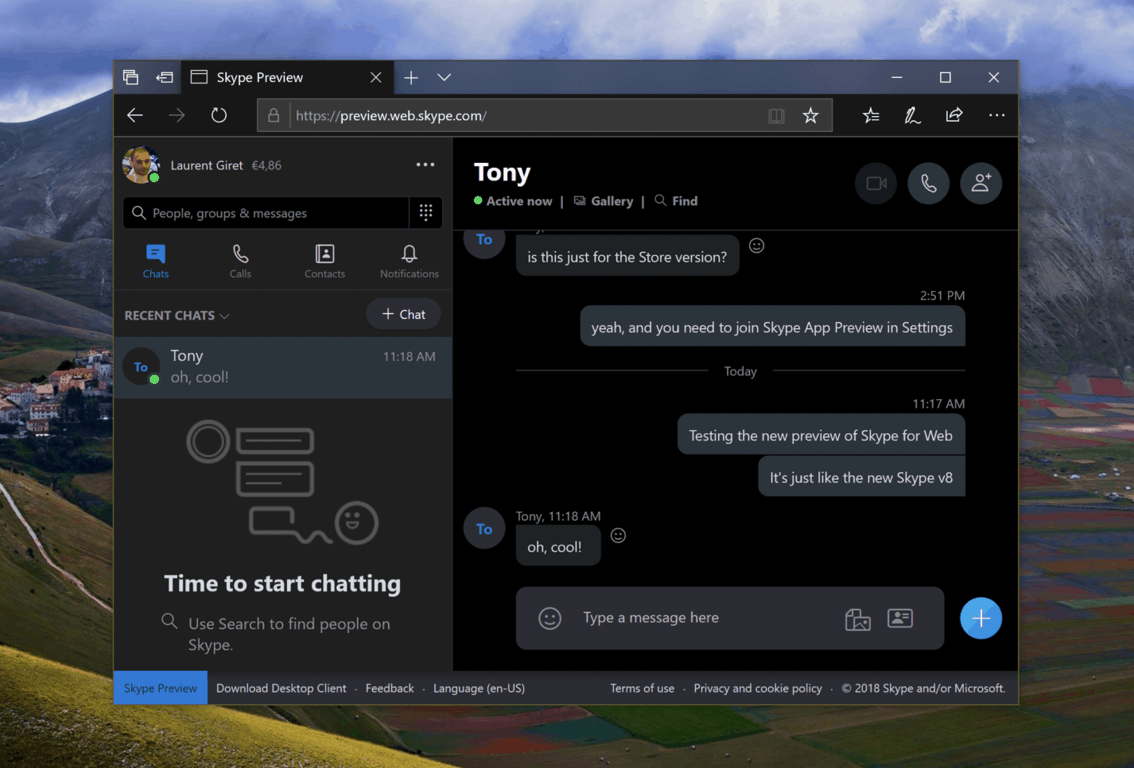Switch to the Calls tab
This screenshot has width=1134, height=768.
click(x=240, y=261)
